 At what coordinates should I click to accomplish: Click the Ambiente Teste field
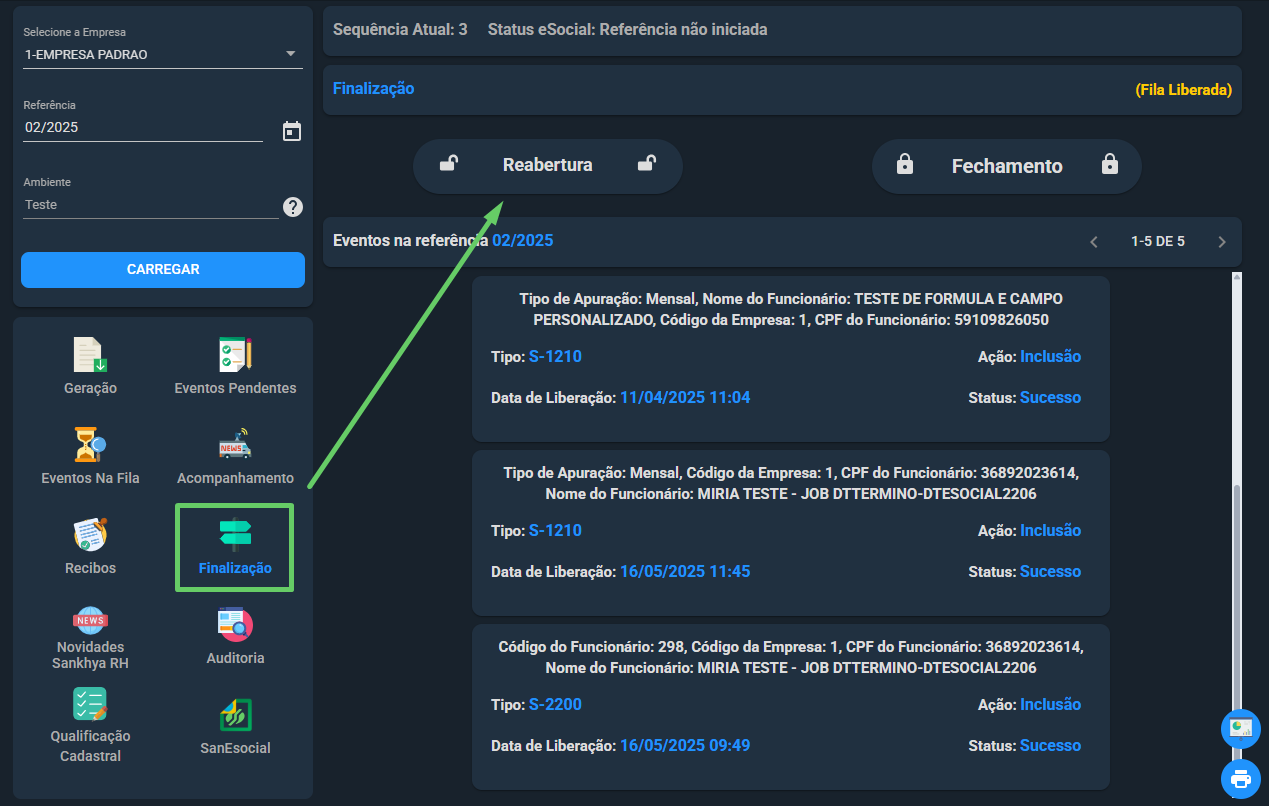(151, 205)
